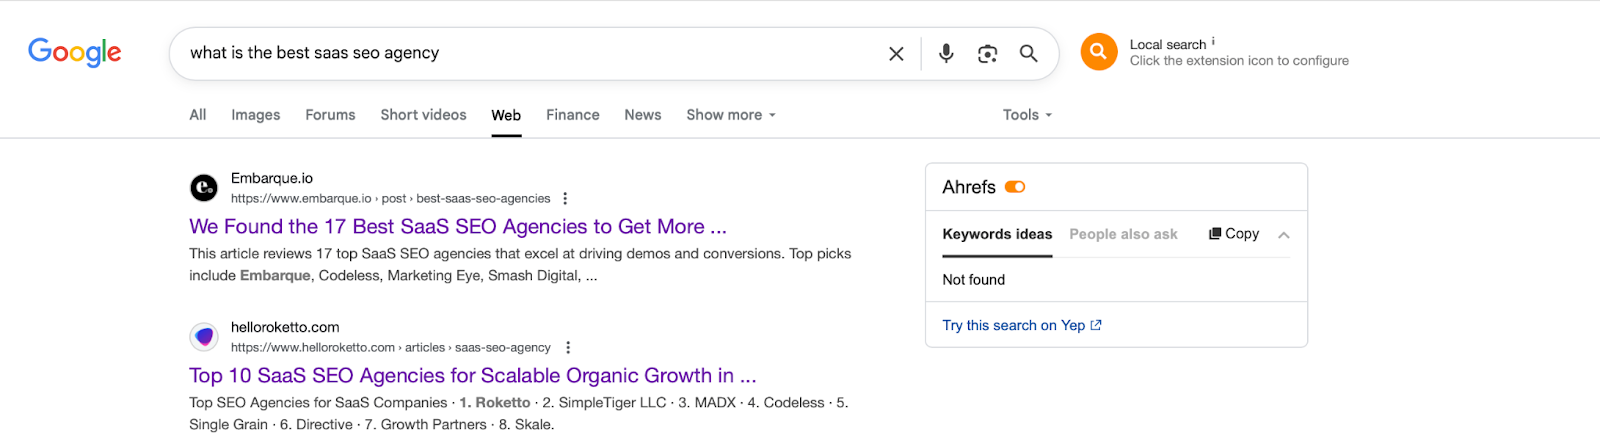The image size is (1600, 448).
Task: Select the Web tab
Action: pyautogui.click(x=506, y=115)
